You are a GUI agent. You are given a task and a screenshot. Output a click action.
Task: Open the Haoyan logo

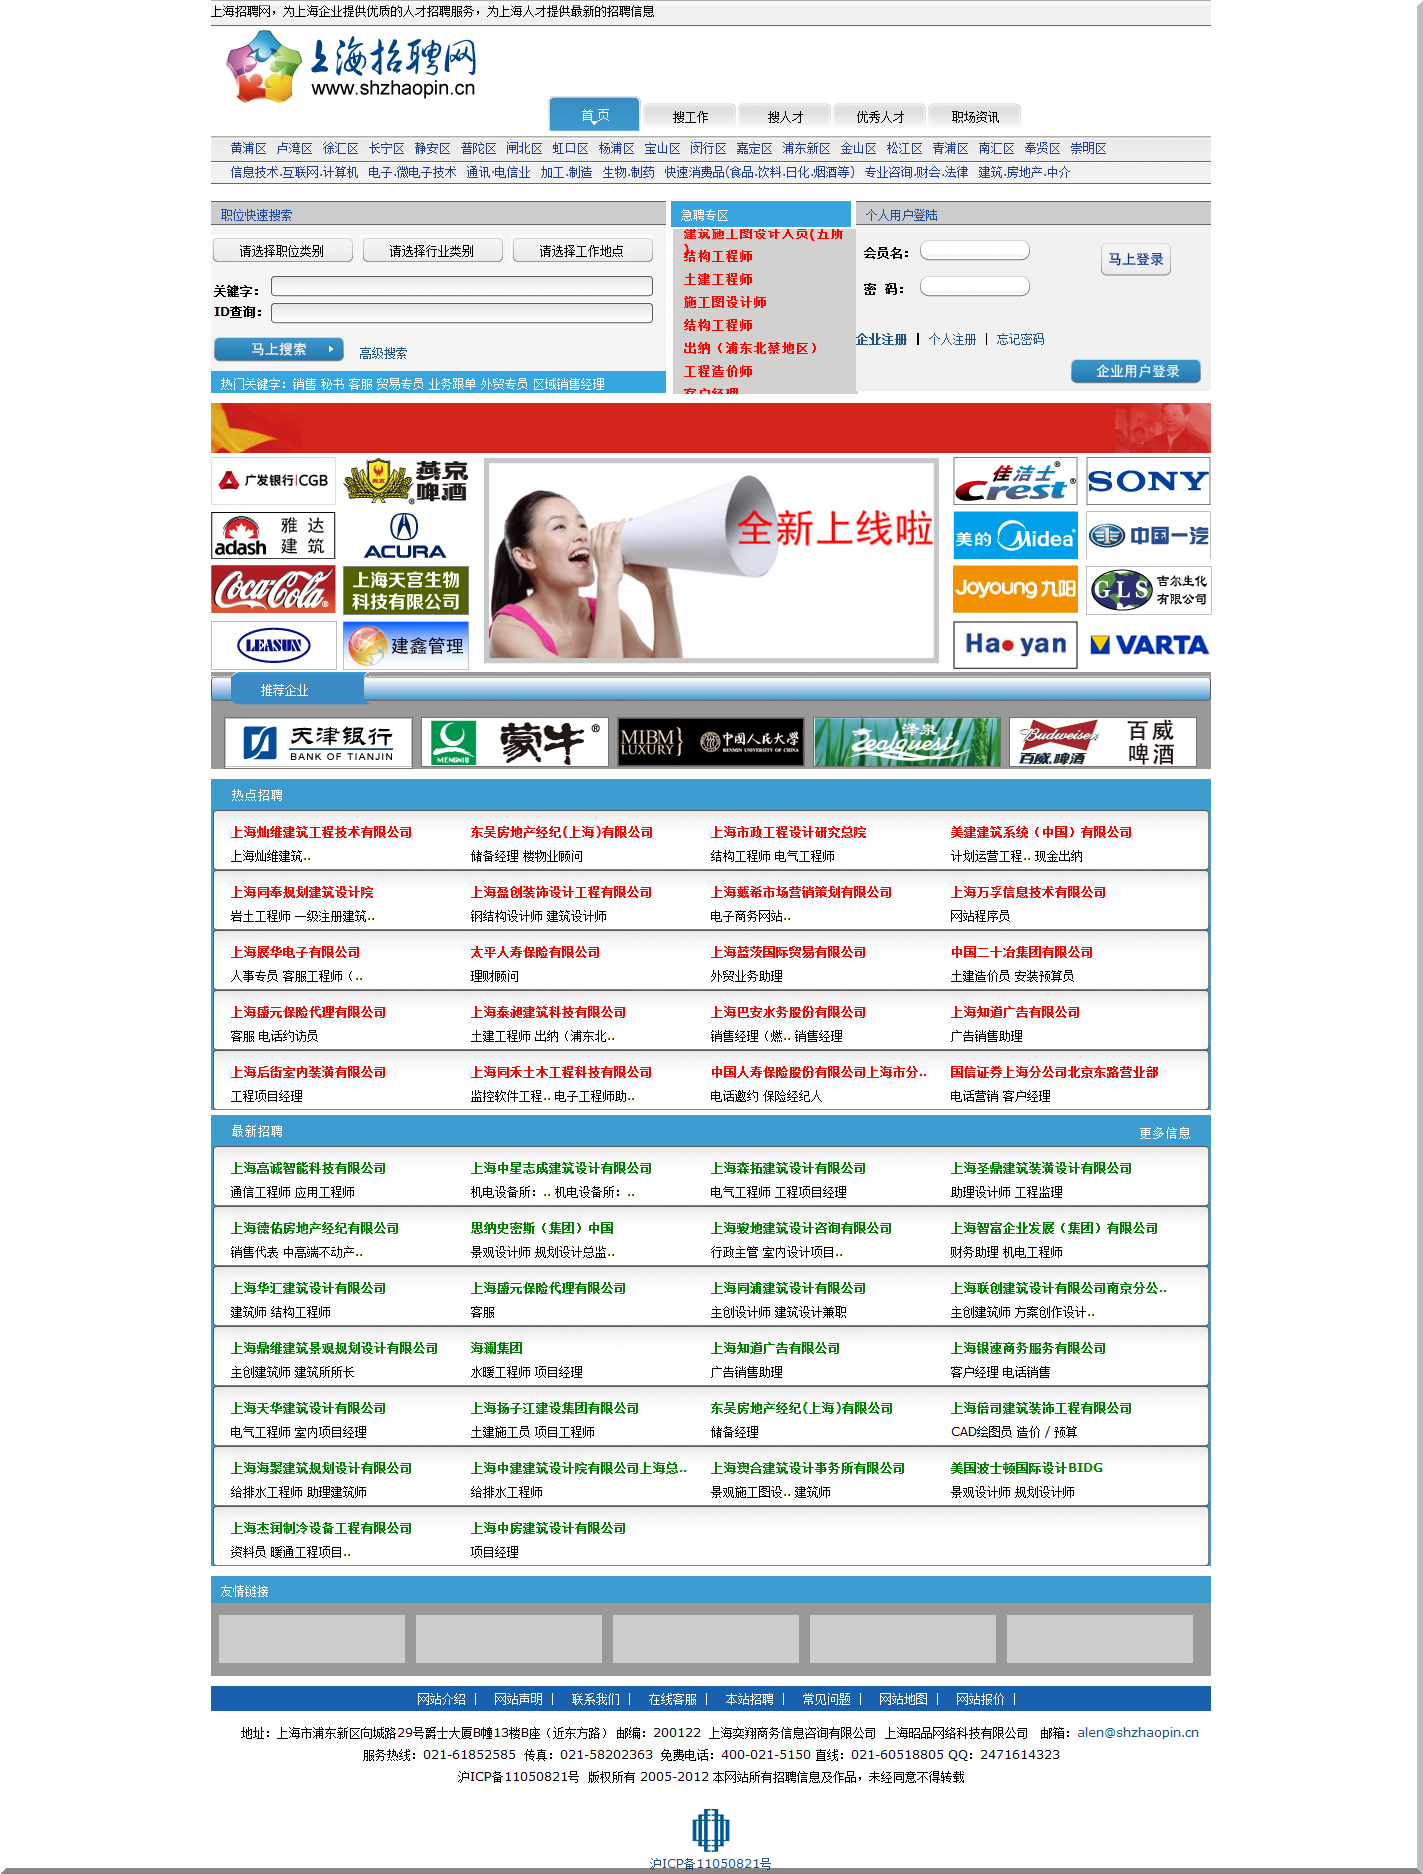coord(1015,645)
